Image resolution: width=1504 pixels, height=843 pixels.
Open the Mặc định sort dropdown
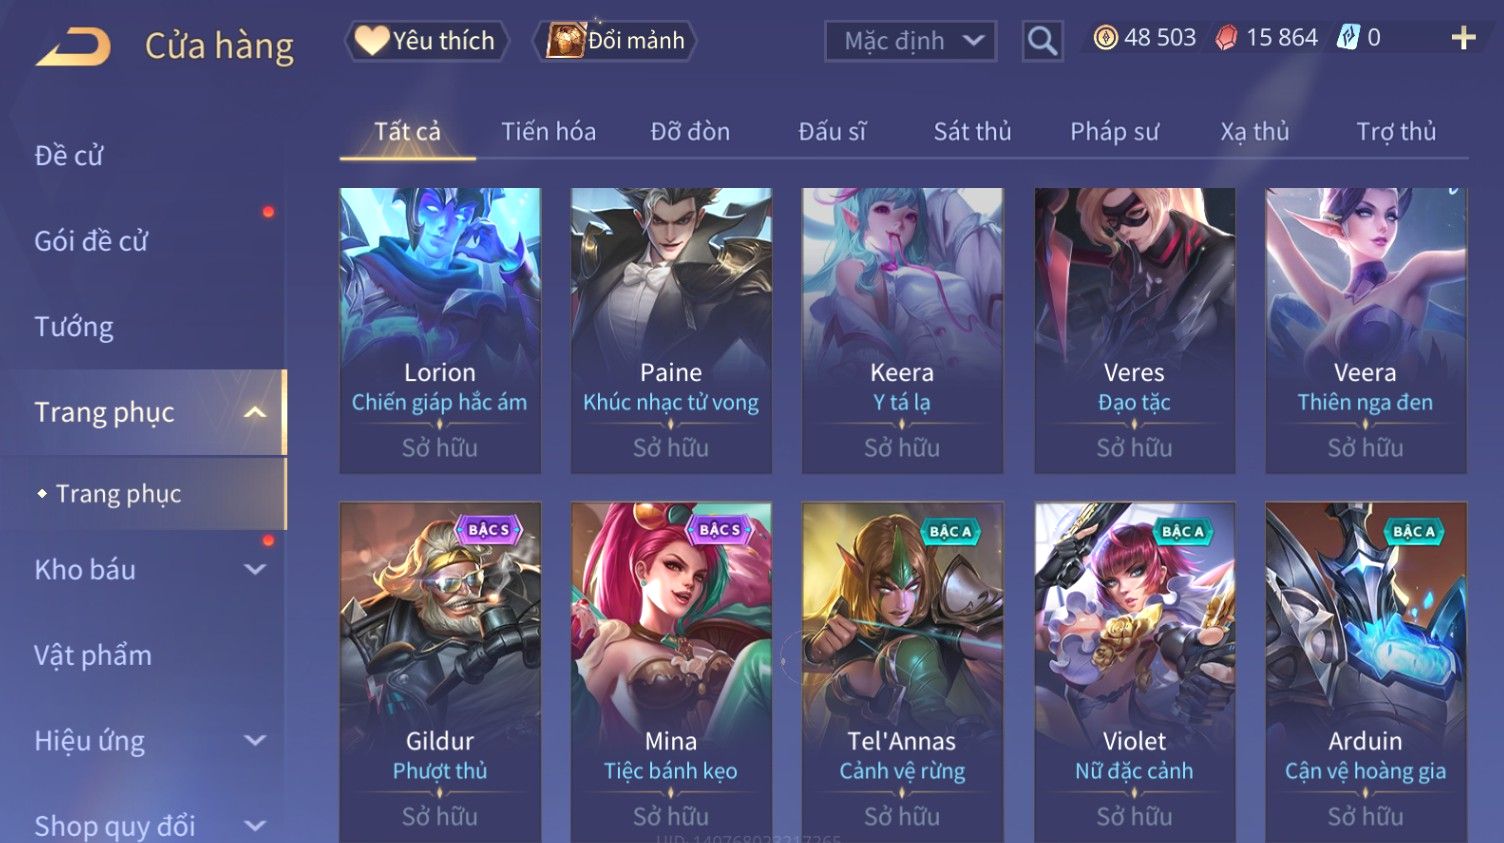911,41
